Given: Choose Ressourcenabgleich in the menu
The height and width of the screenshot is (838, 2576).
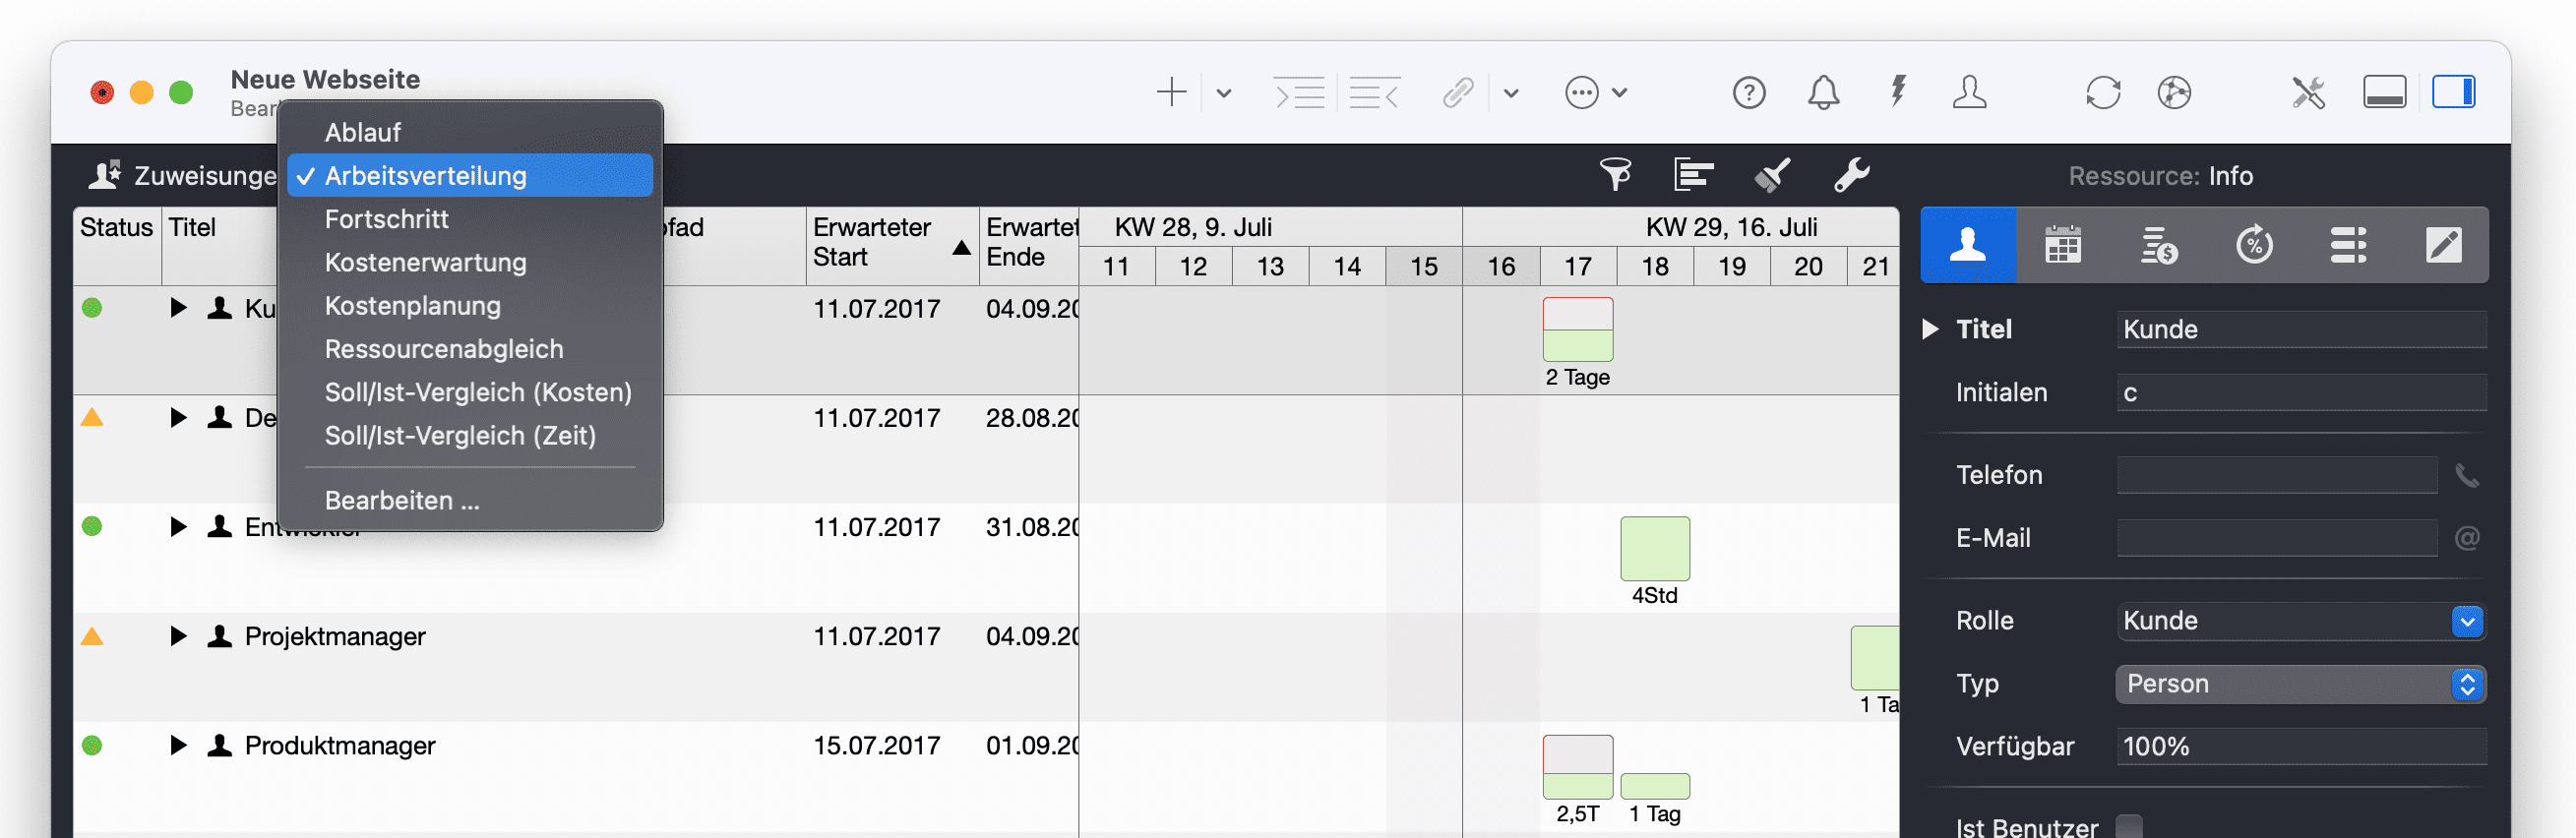Looking at the screenshot, I should 443,349.
